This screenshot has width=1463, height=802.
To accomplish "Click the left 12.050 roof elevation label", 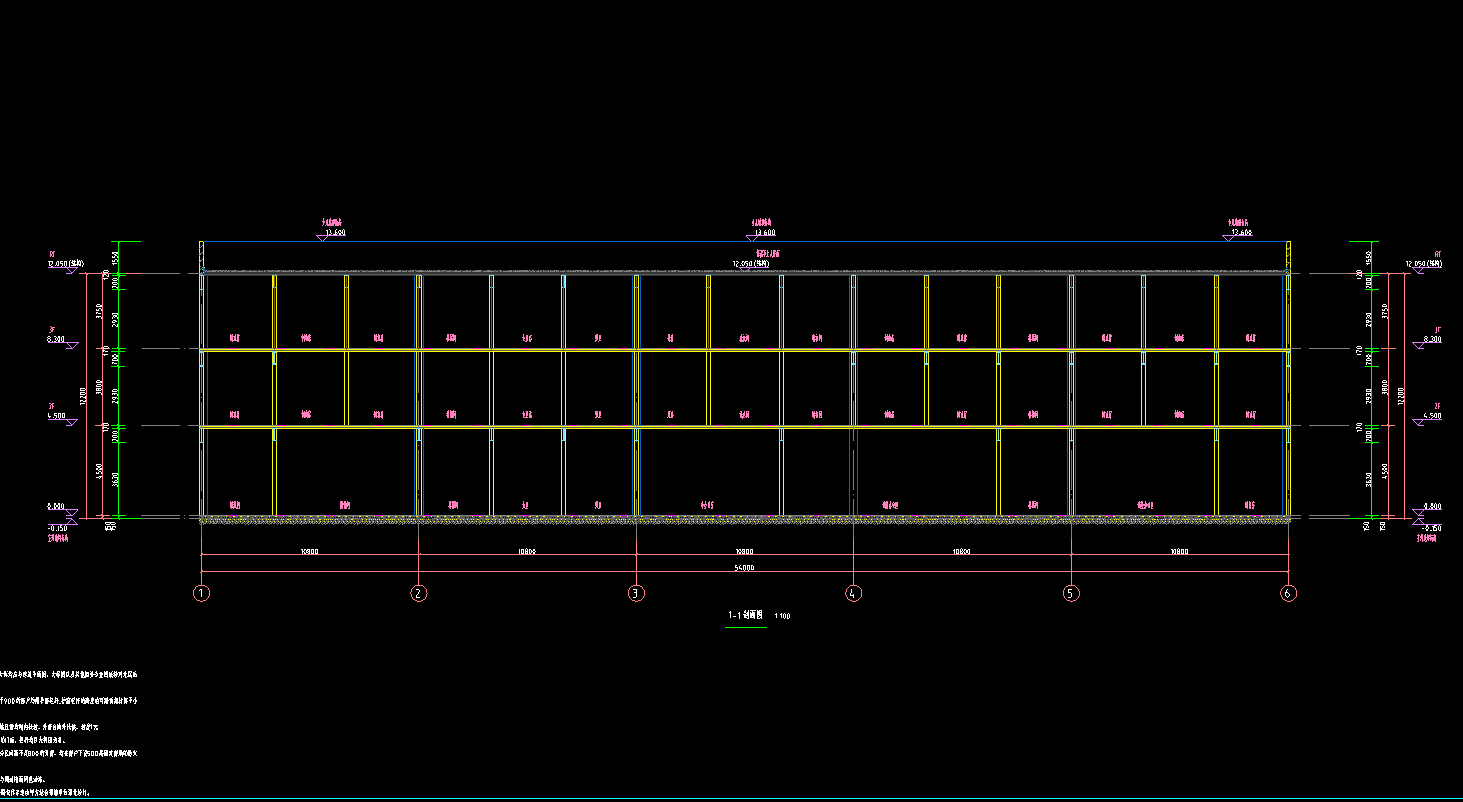I will (66, 265).
